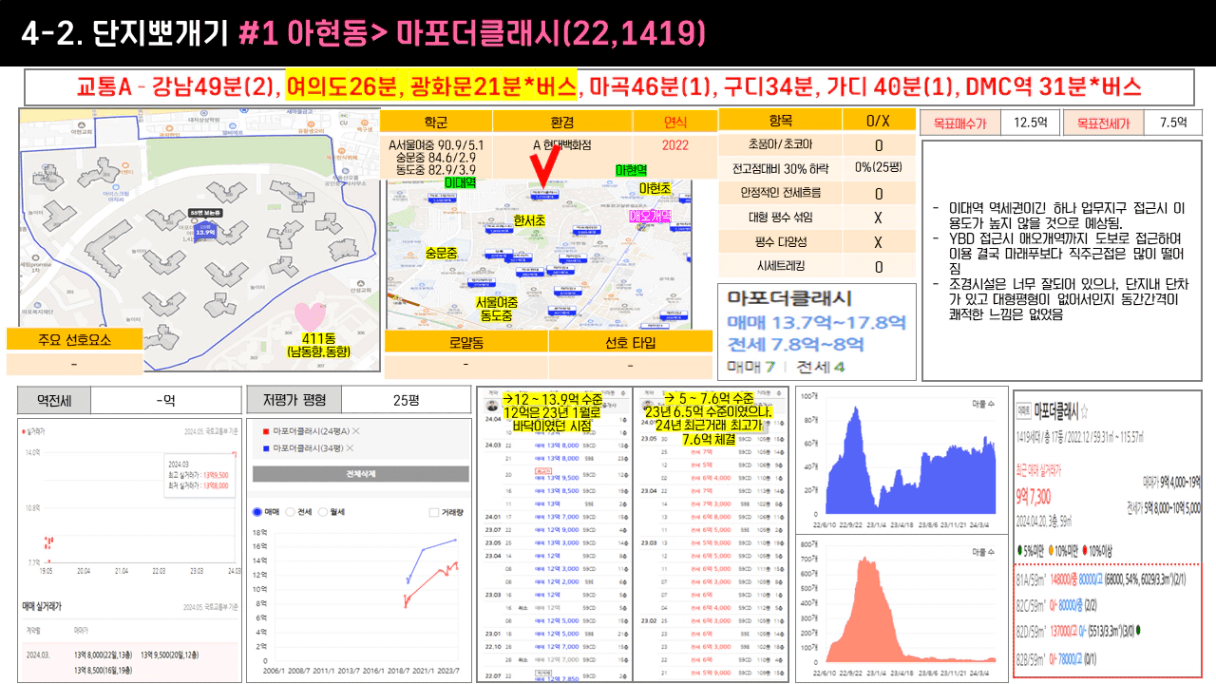Click the 목표전세가 label cell
This screenshot has width=1216, height=684.
coord(1102,123)
